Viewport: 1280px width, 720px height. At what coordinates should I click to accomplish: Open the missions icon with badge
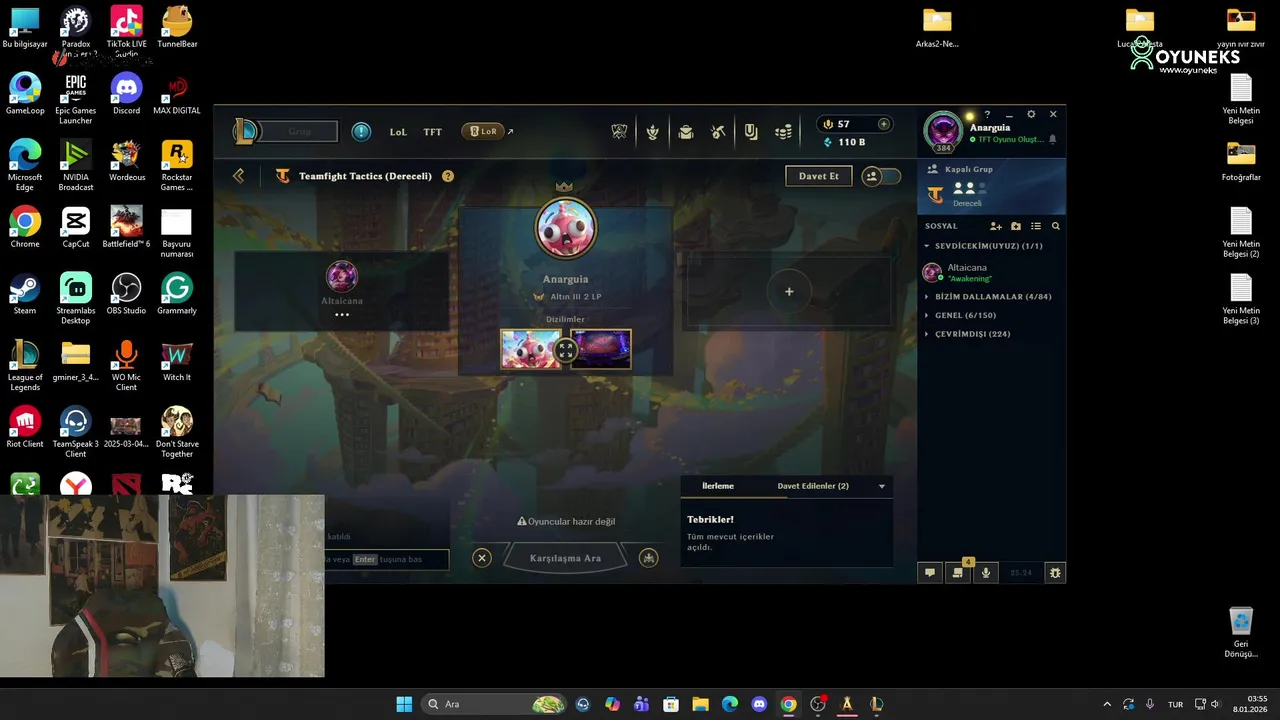point(958,572)
